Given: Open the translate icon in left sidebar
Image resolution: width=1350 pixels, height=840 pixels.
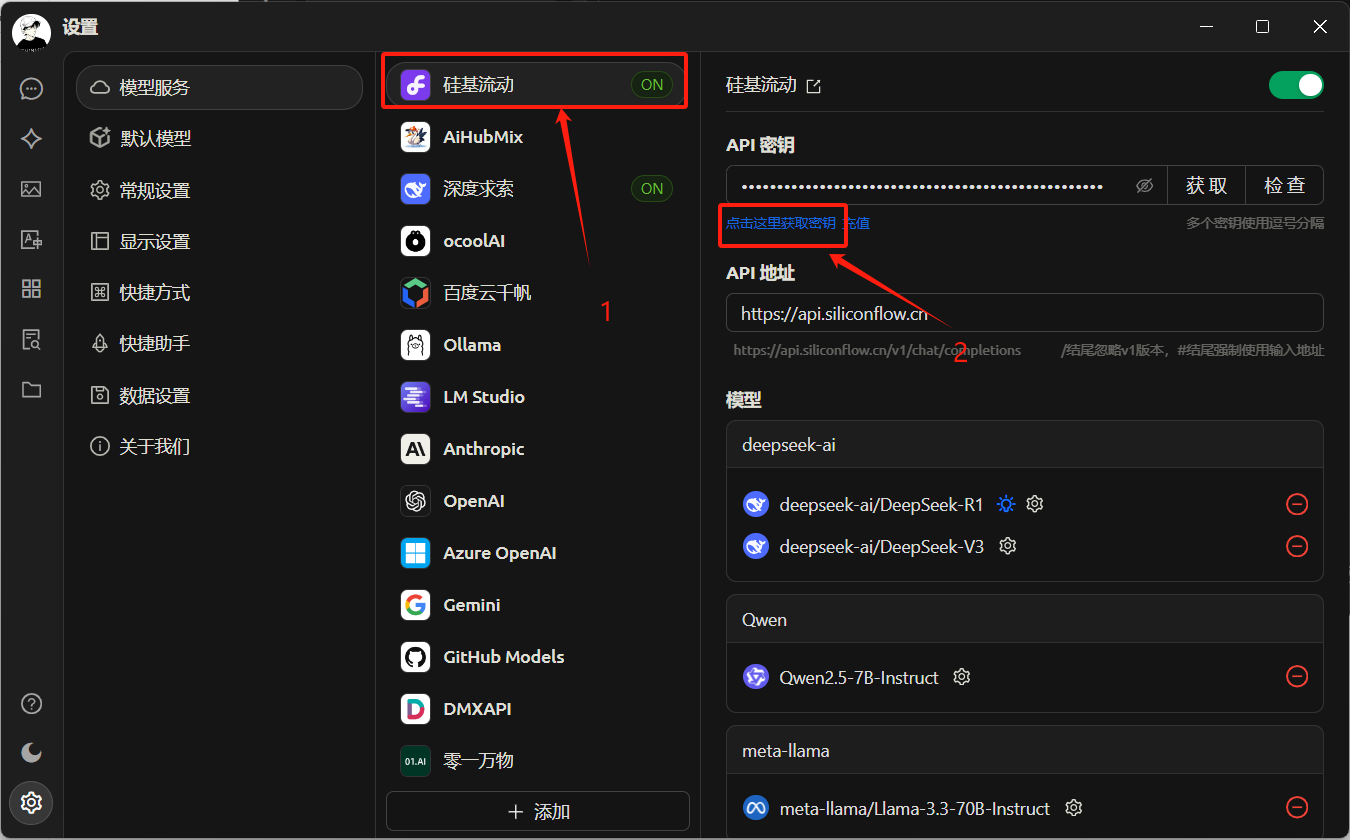Looking at the screenshot, I should (31, 240).
